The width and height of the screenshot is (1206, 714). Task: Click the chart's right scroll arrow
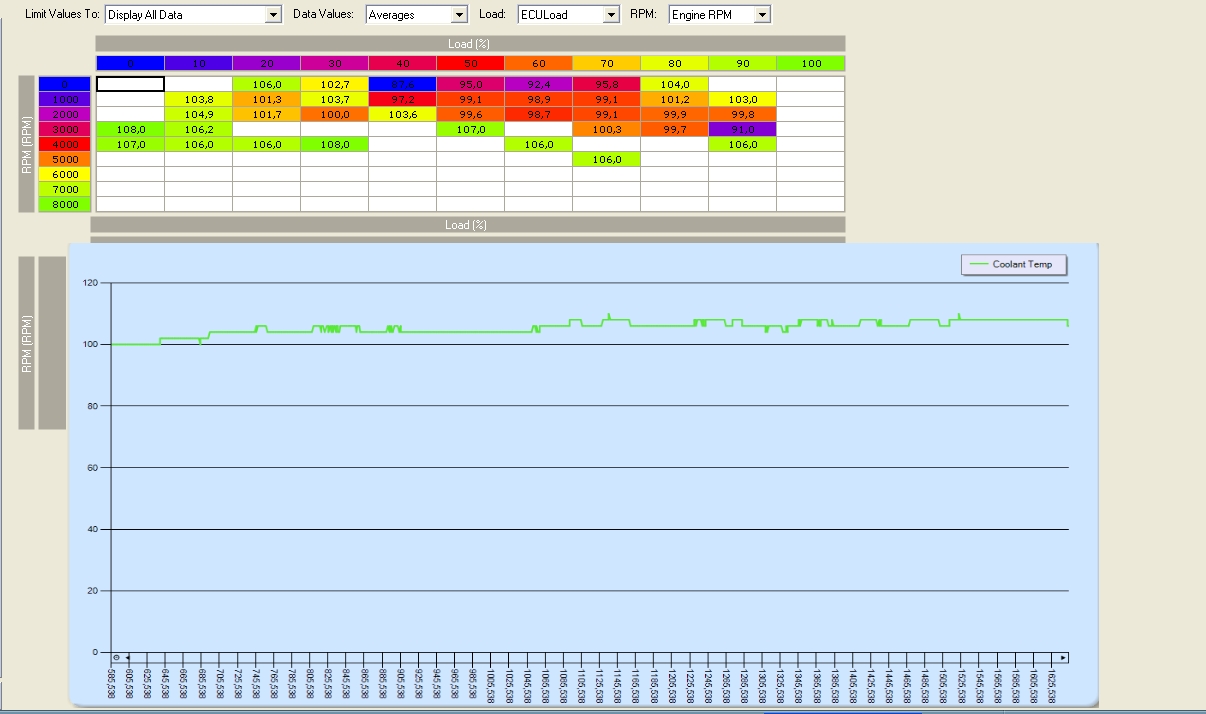pyautogui.click(x=1063, y=657)
